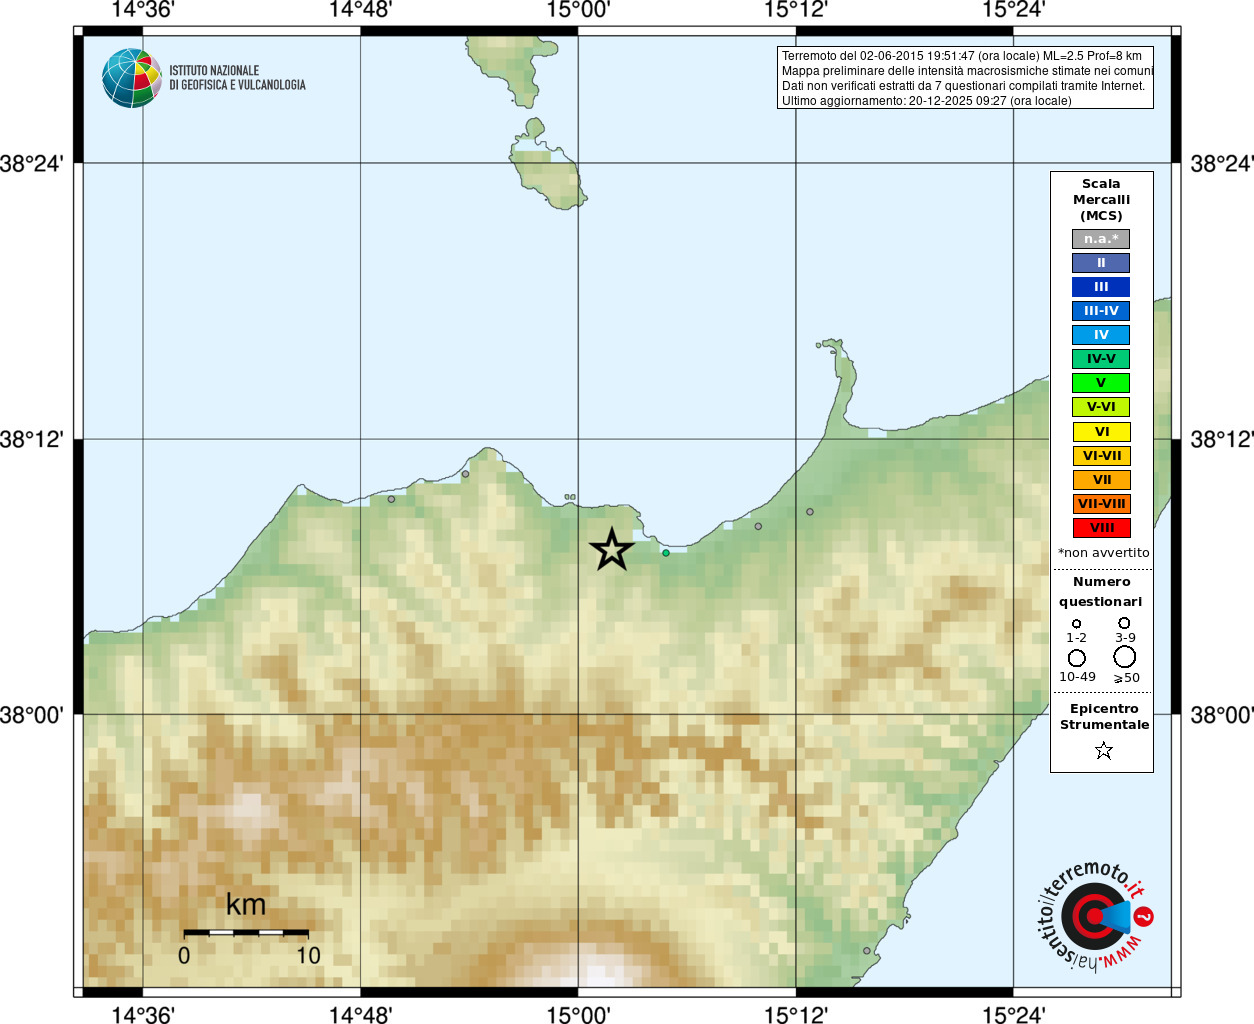Viewport: 1254px width, 1024px height.
Task: Click the 'Mappa preliminare delle intensità' line
Action: [x=967, y=71]
